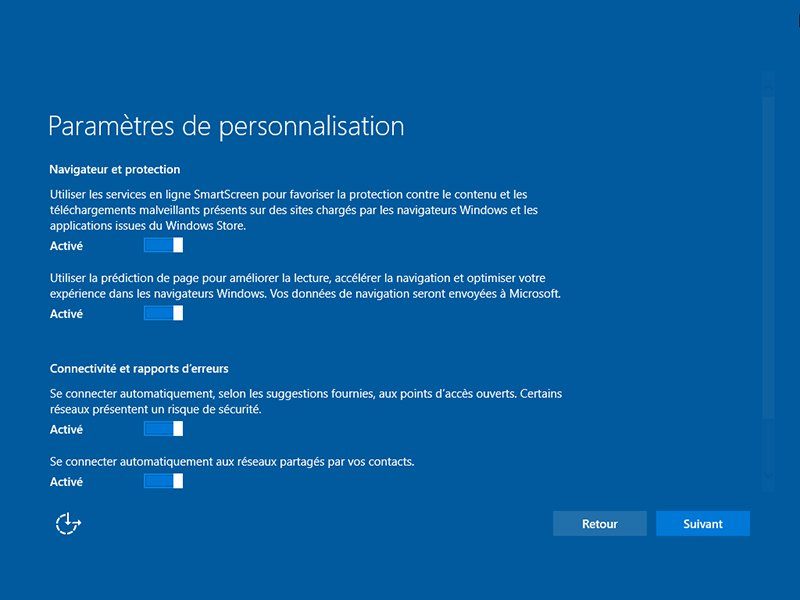Continue with the Suivant button
800x600 pixels.
tap(703, 523)
